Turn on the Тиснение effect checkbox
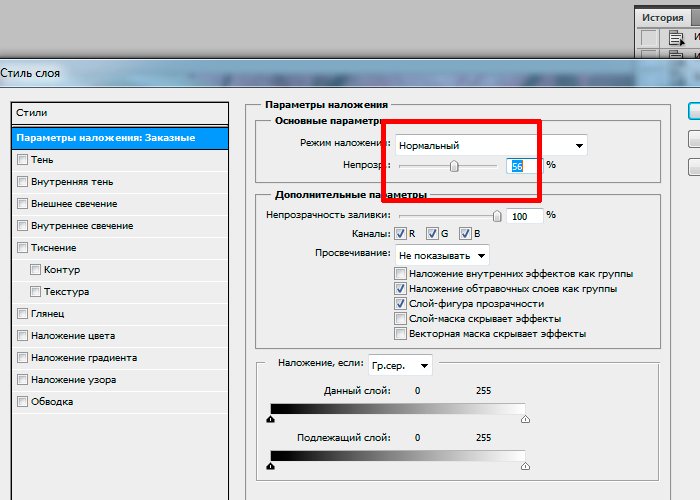The height and width of the screenshot is (500, 700). coord(22,248)
